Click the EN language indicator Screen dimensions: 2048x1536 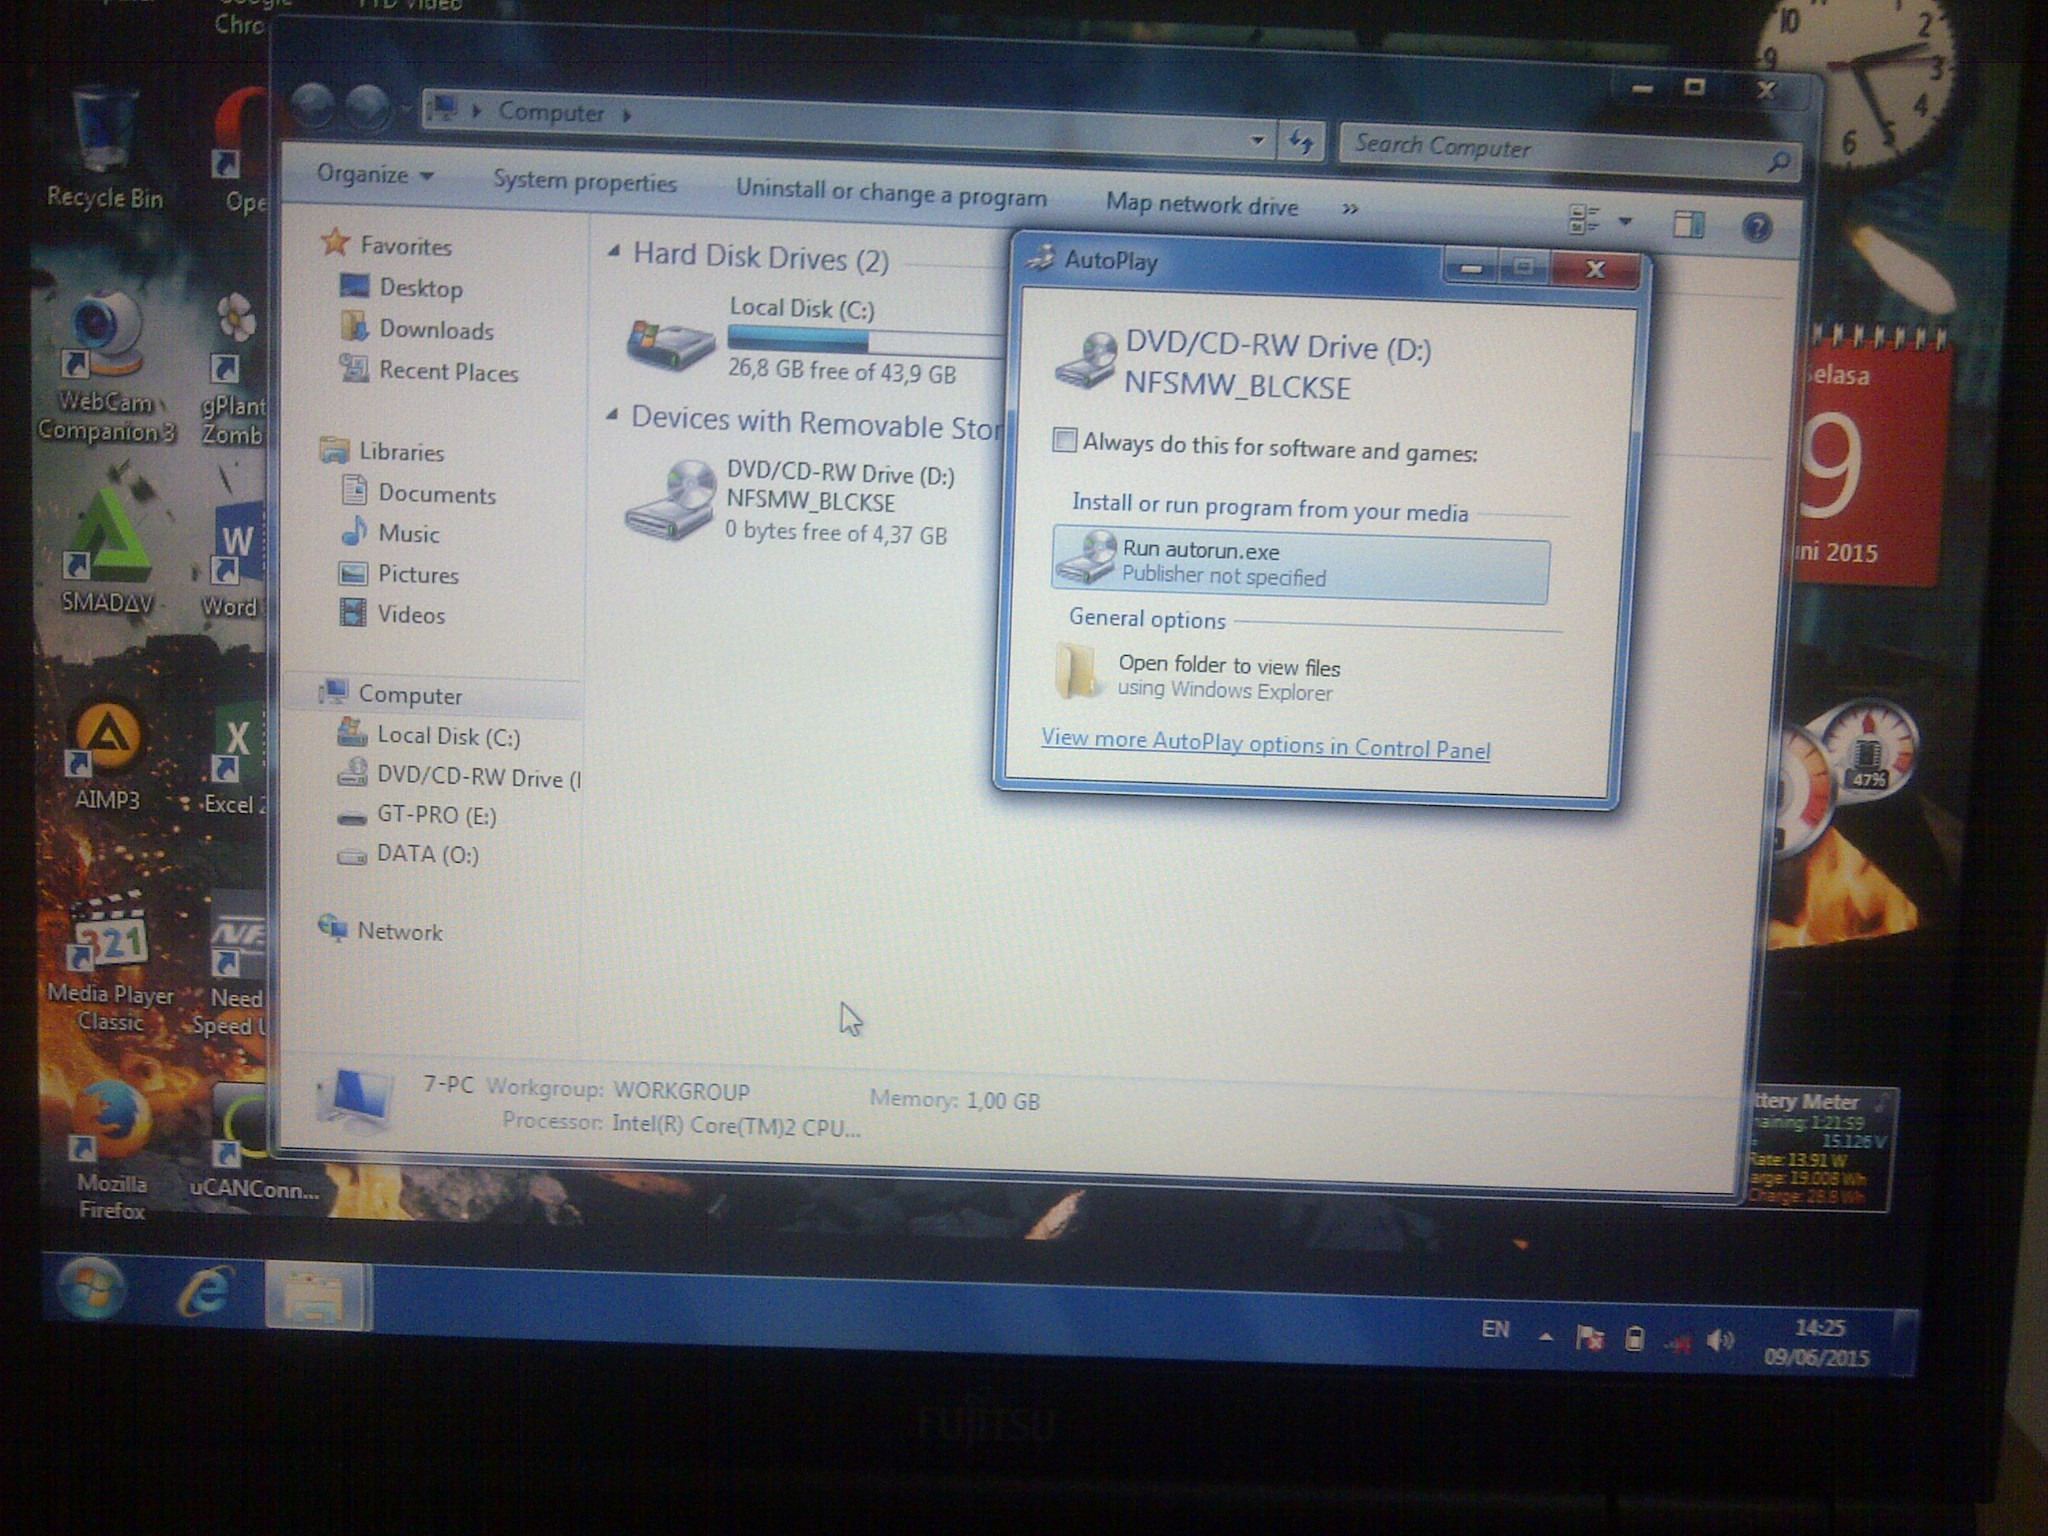point(1495,1329)
